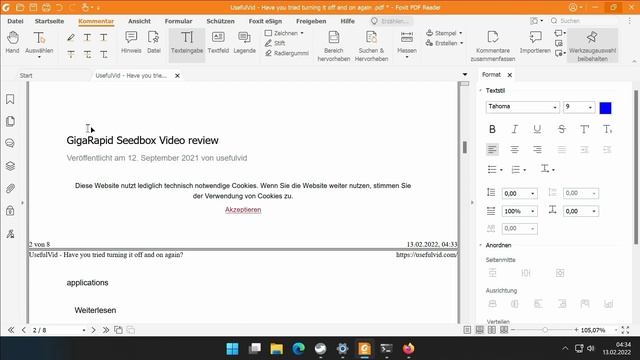Open the attachments paperclip panel
The image size is (640, 360).
(10, 188)
